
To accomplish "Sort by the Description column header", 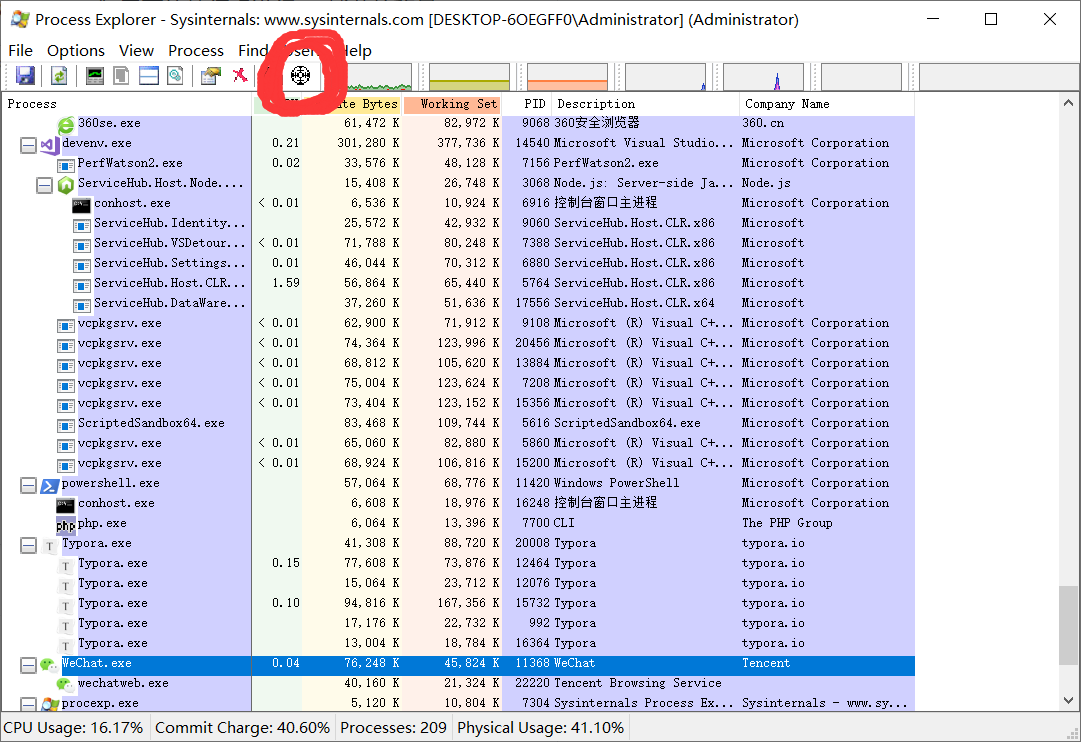I will point(645,104).
